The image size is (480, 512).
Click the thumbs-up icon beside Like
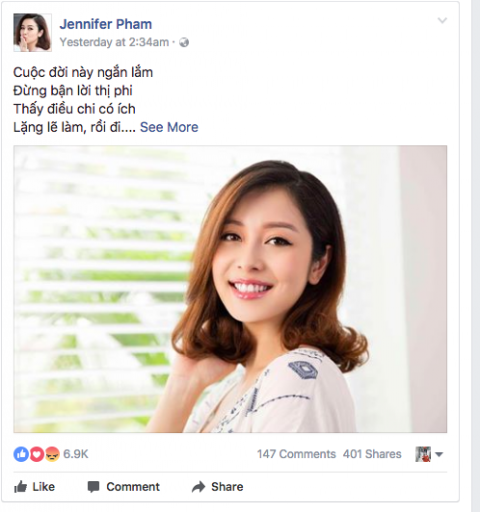[x=21, y=487]
